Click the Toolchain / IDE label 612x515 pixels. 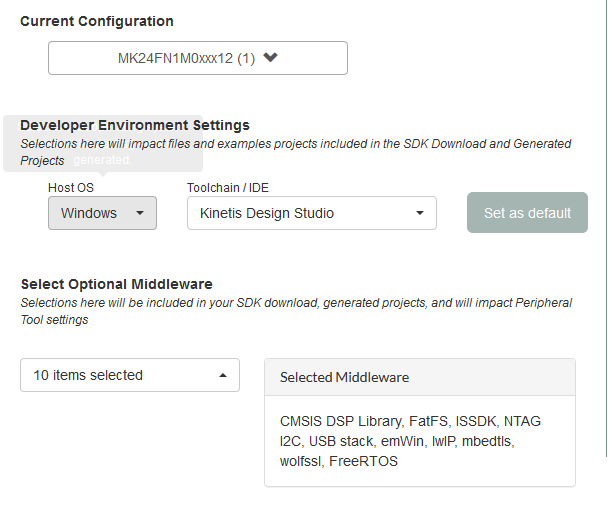(228, 187)
